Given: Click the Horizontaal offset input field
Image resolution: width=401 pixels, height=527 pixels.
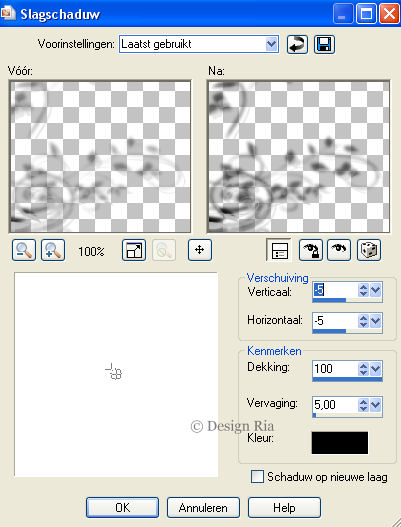Looking at the screenshot, I should [x=335, y=321].
